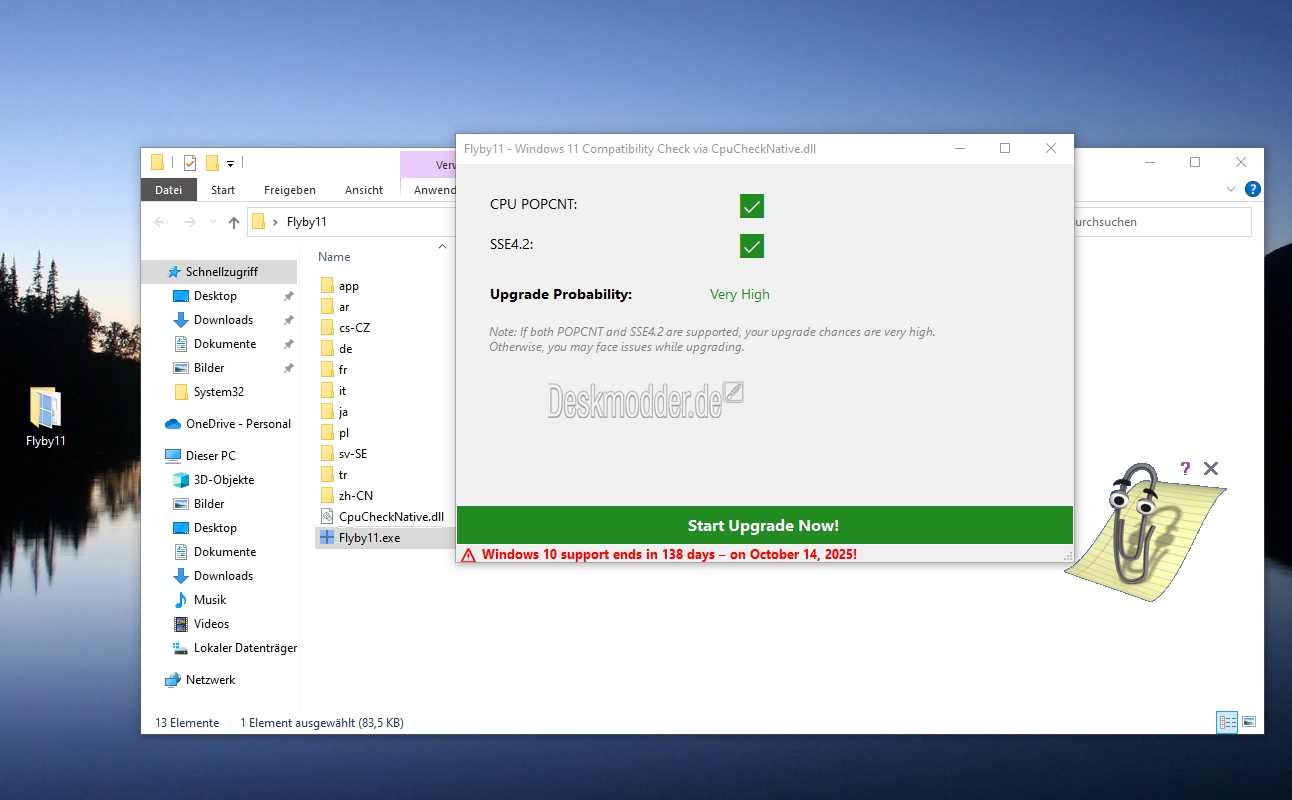
Task: Click Explorer help question mark icon
Action: coord(1253,189)
